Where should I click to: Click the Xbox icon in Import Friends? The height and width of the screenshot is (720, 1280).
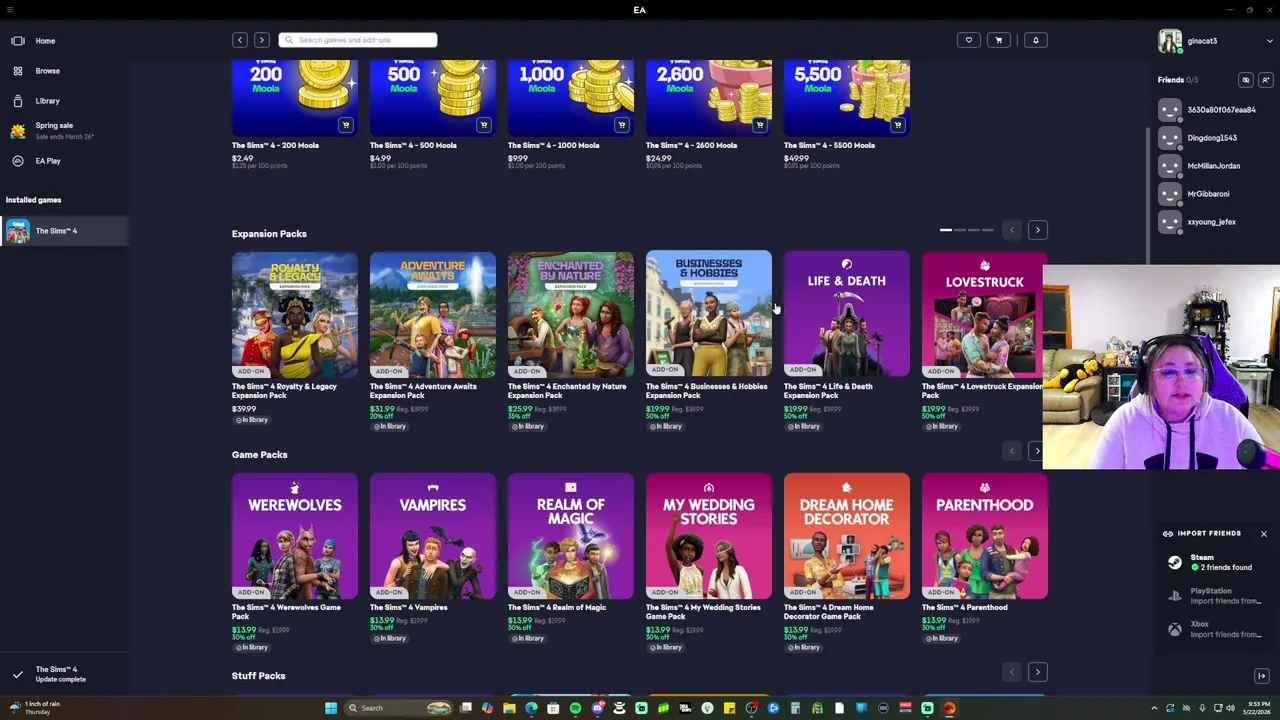pyautogui.click(x=1175, y=629)
